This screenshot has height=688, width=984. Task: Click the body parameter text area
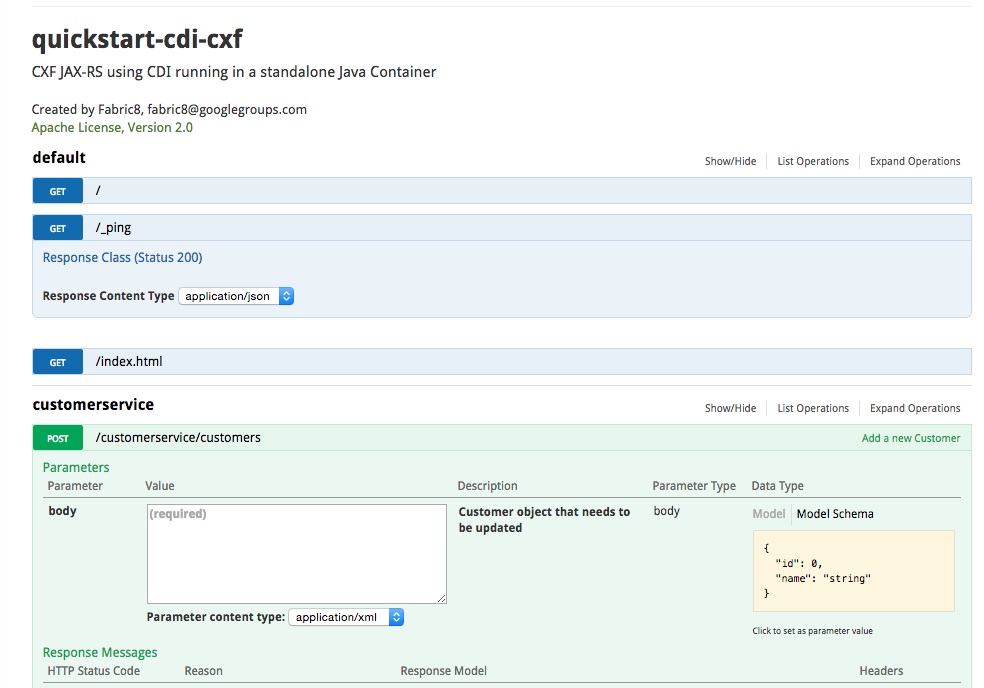tap(296, 553)
